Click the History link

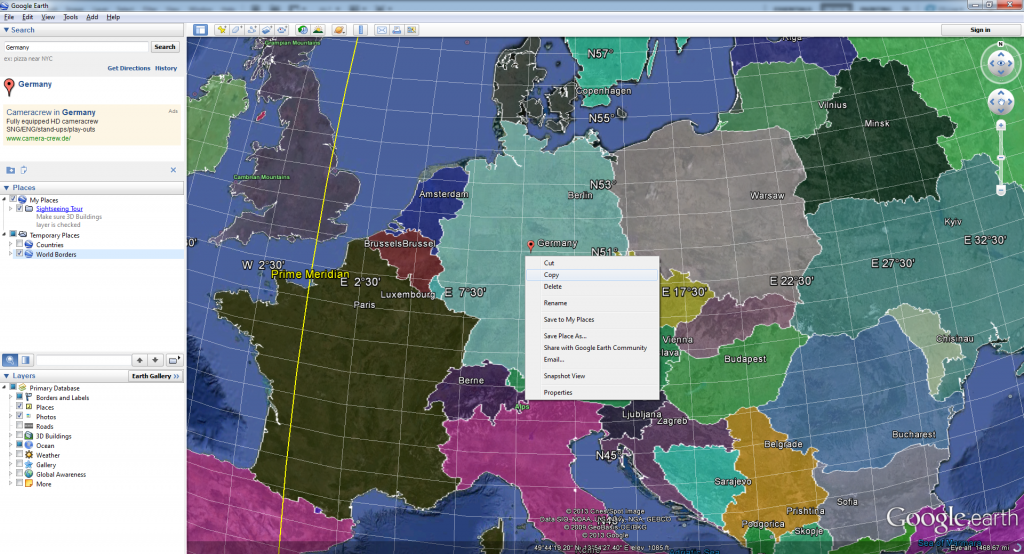point(166,68)
